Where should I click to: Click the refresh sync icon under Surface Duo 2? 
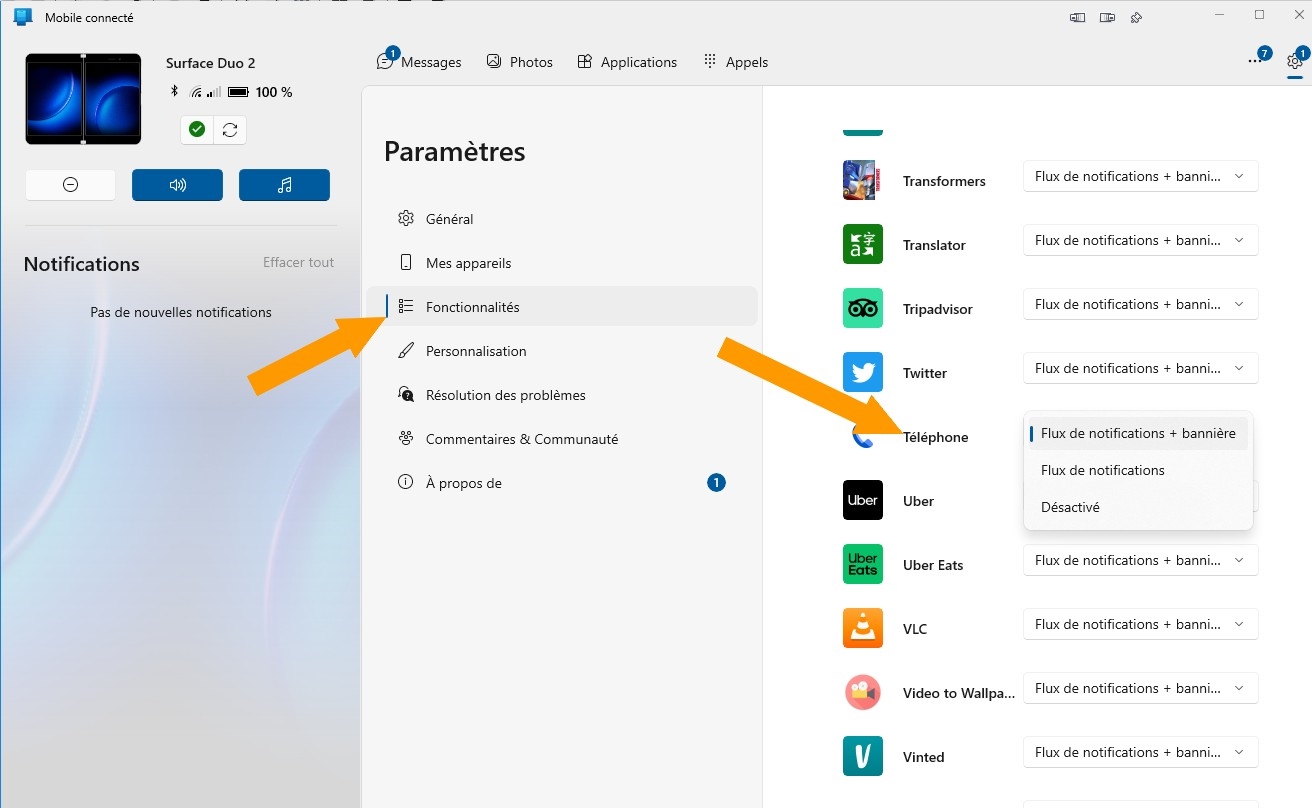pos(230,130)
